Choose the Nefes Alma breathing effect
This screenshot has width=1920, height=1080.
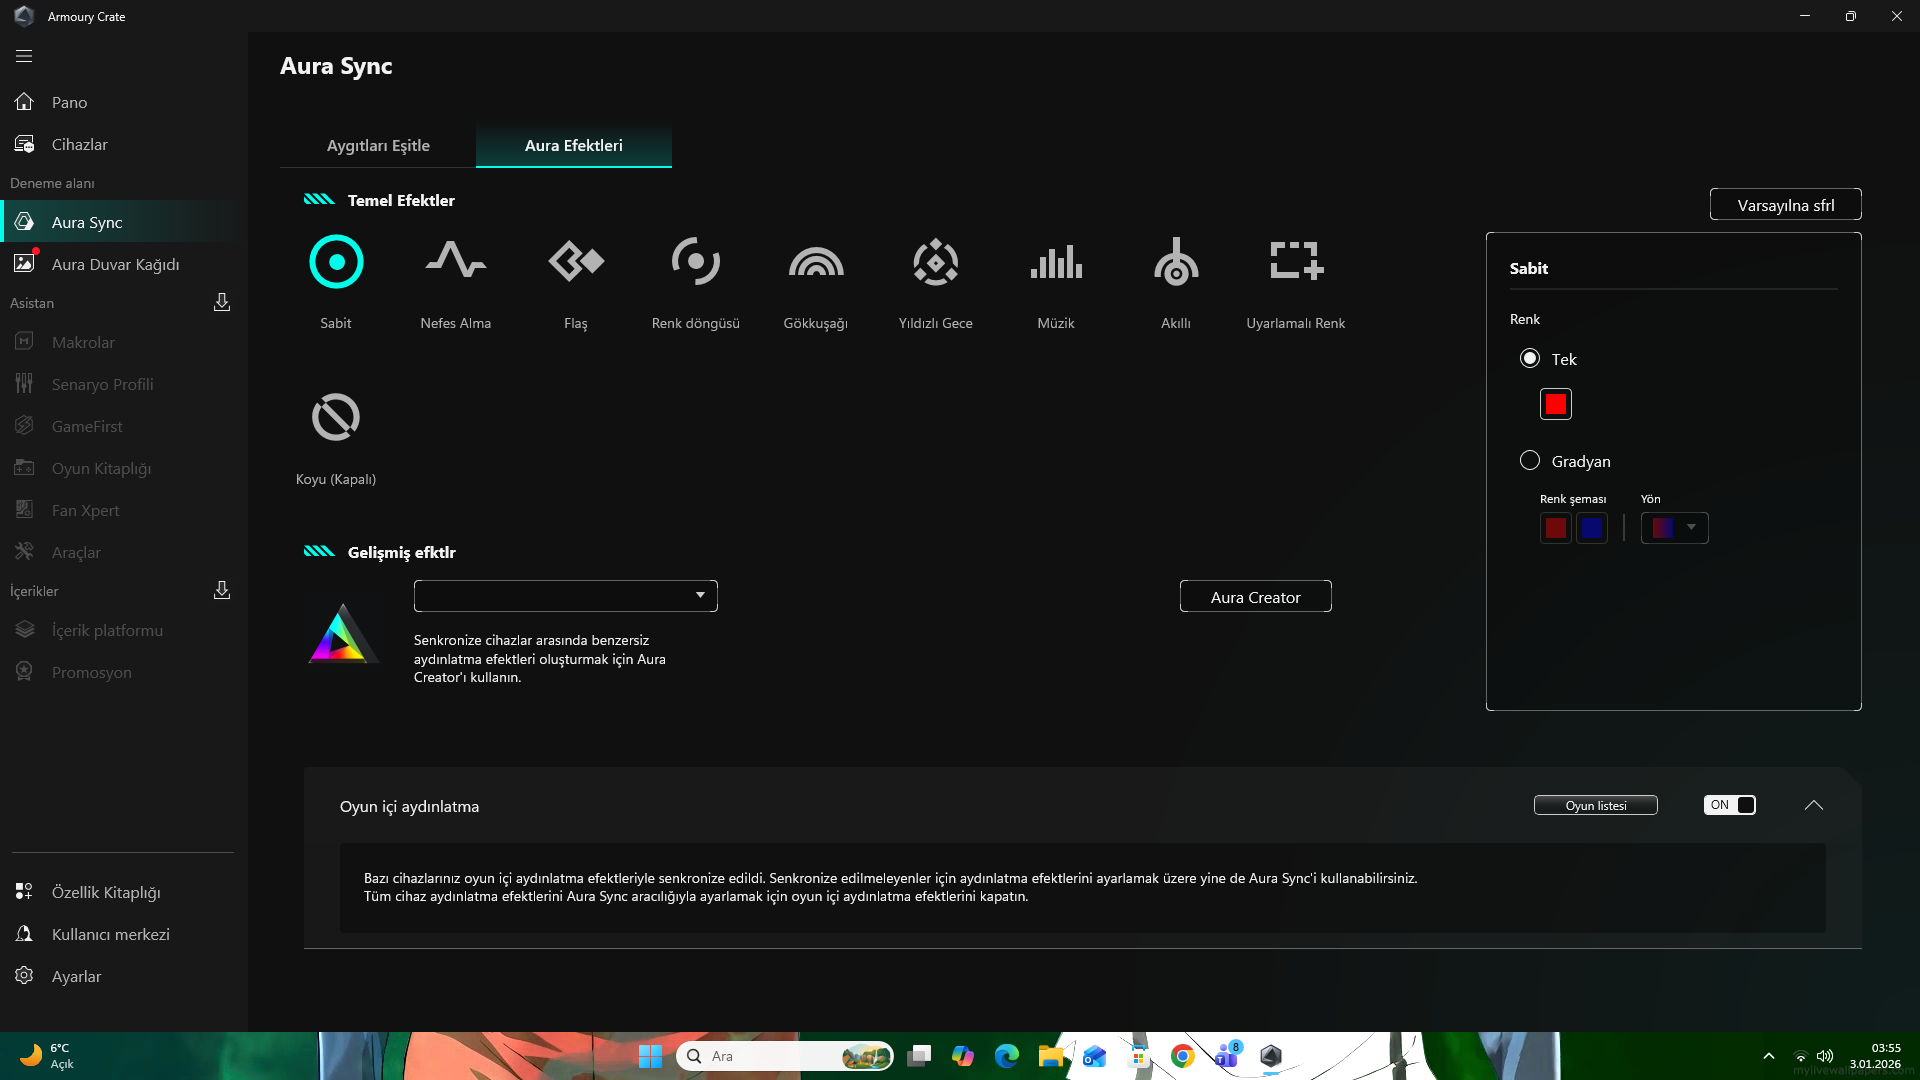click(x=456, y=260)
